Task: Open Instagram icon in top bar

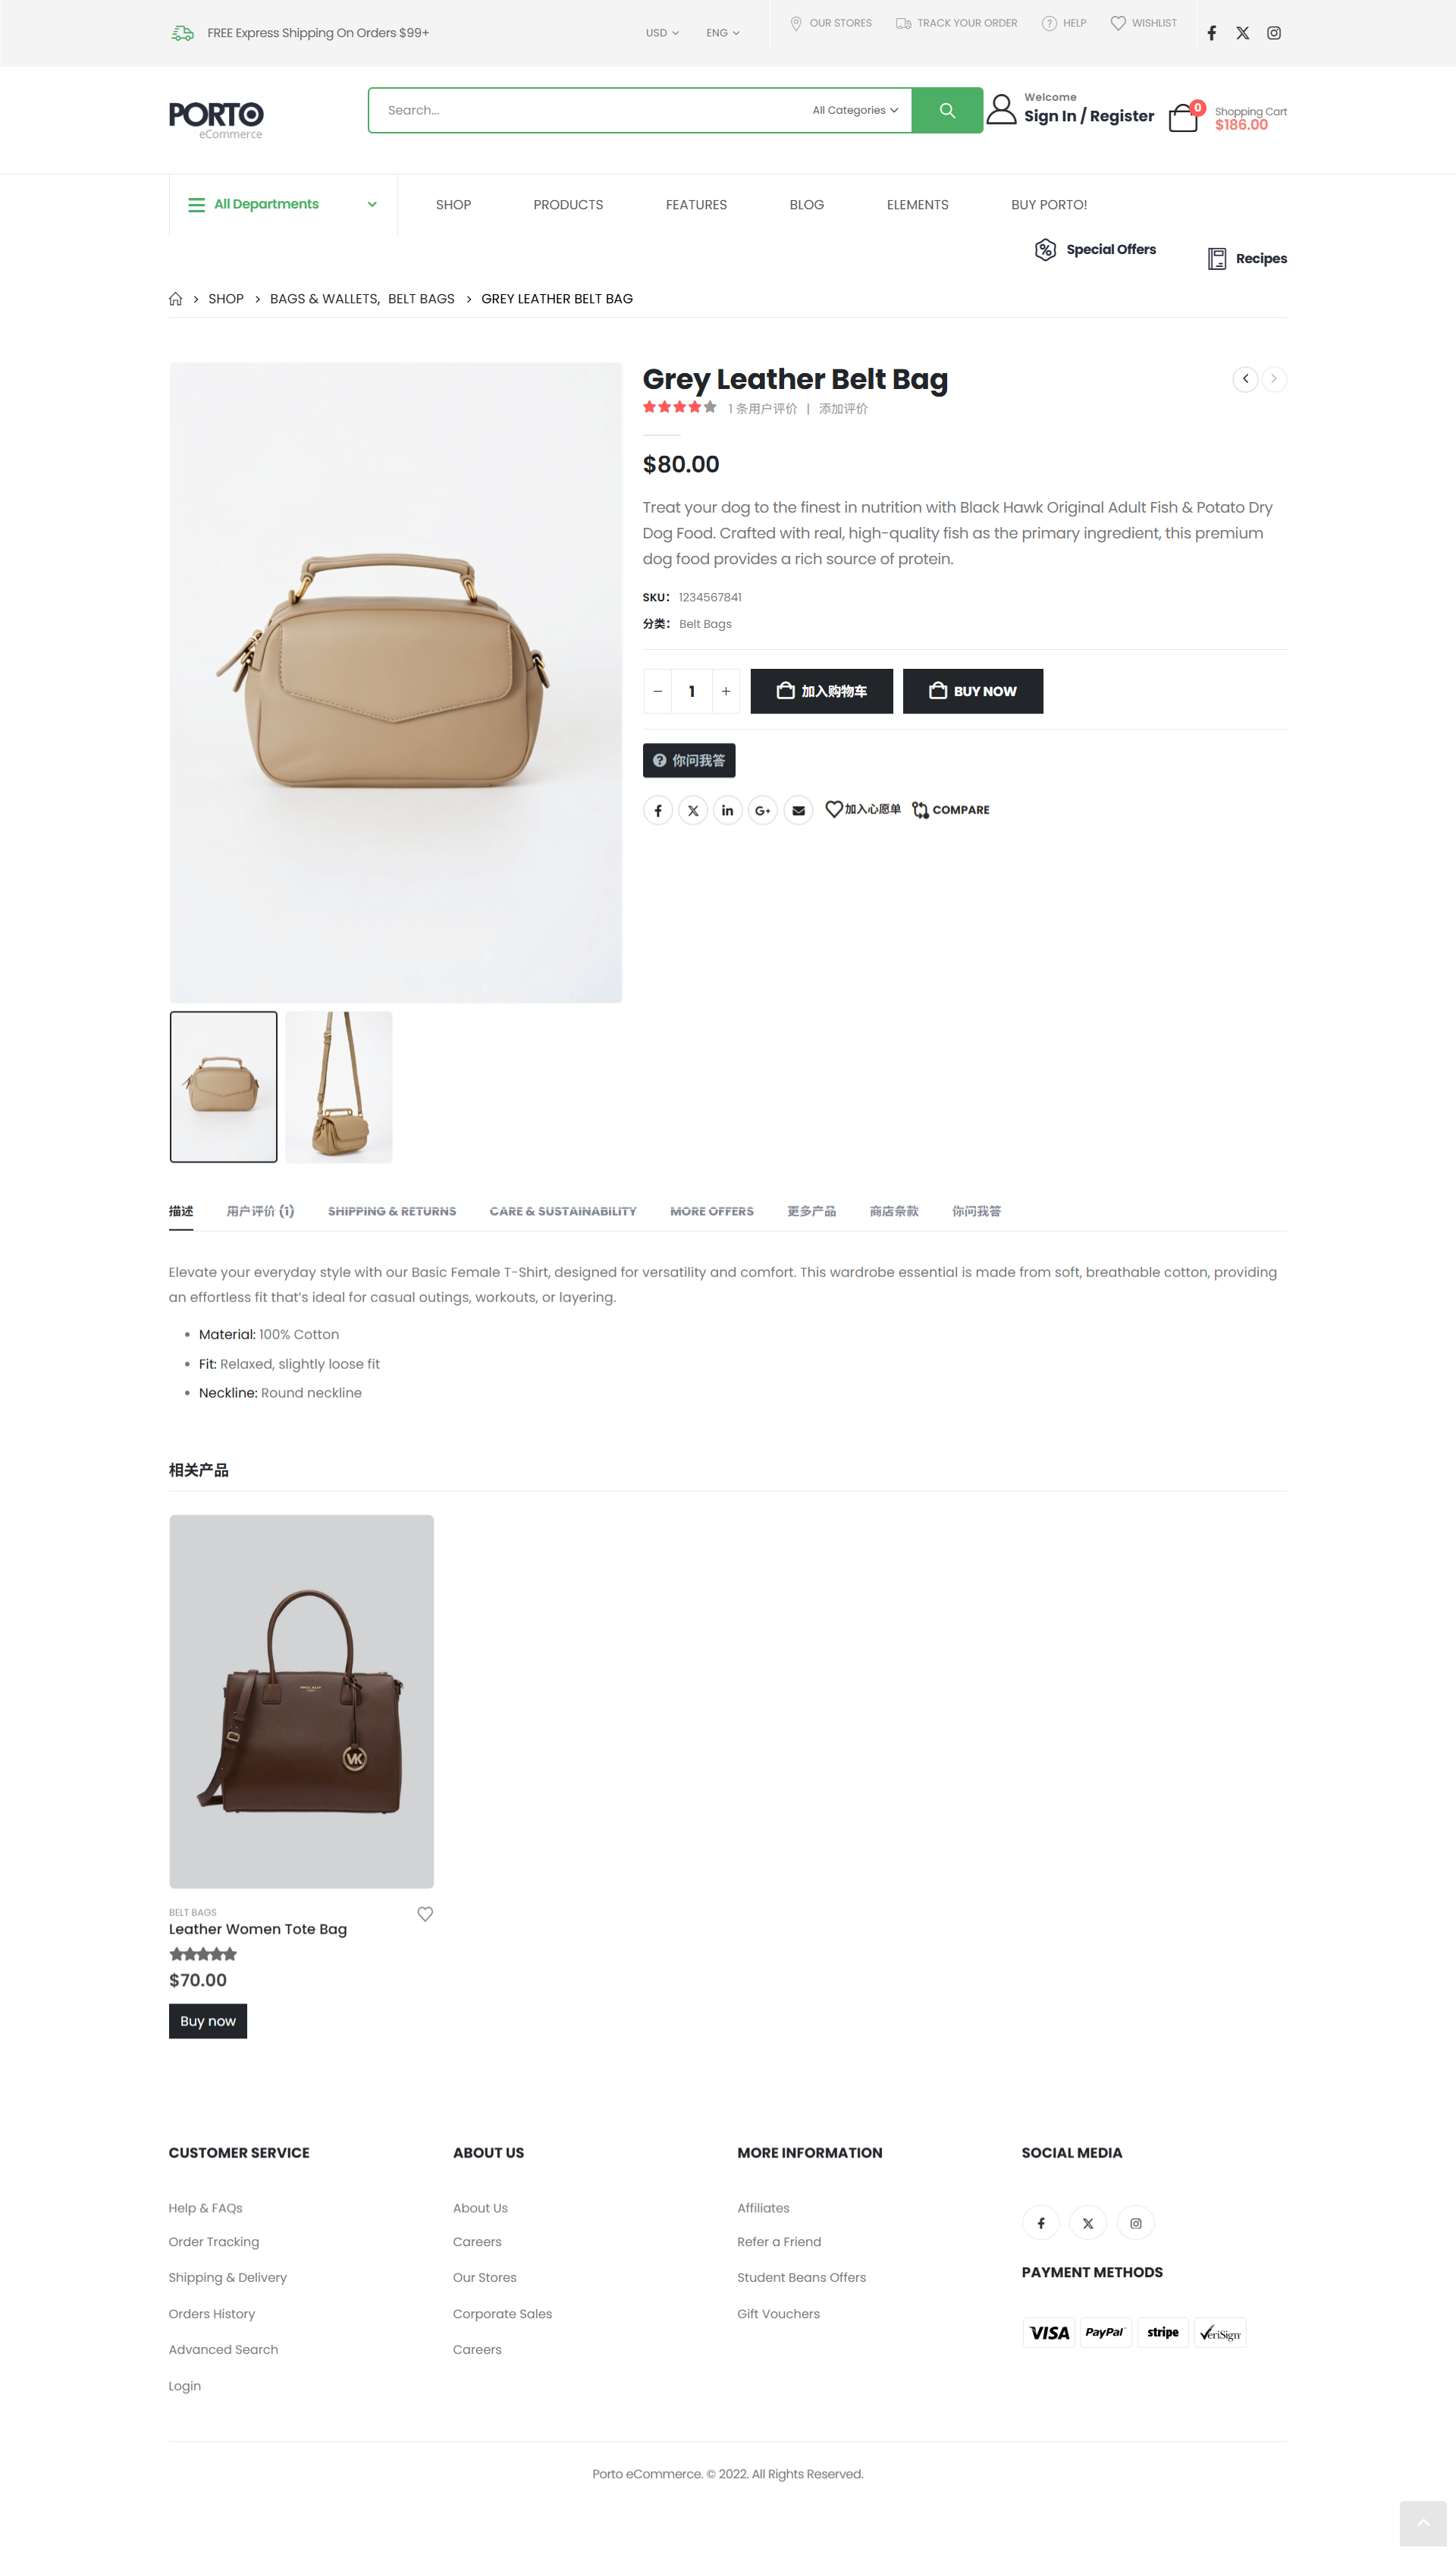Action: coord(1273,33)
